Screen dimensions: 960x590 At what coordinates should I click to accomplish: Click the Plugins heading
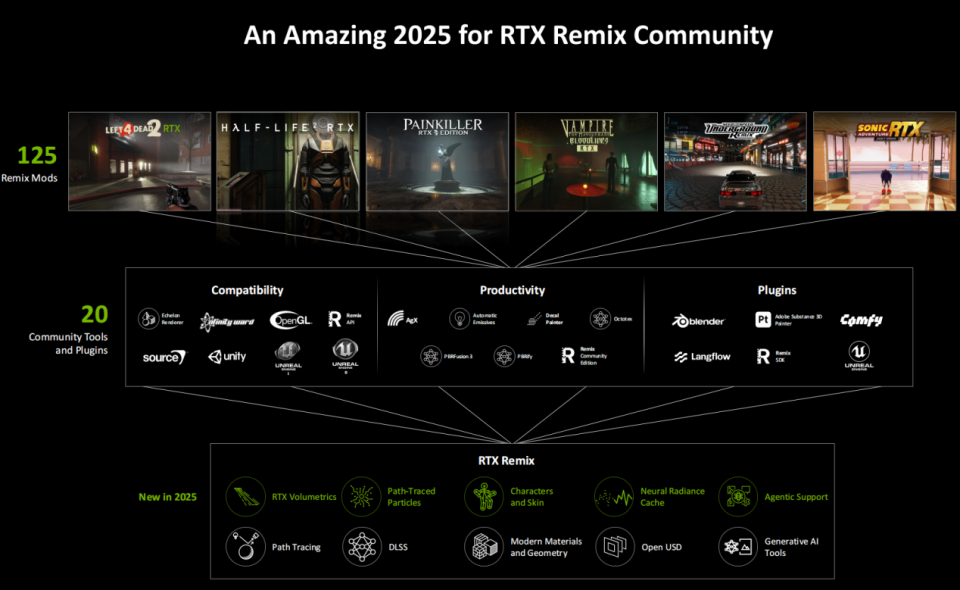pos(777,290)
